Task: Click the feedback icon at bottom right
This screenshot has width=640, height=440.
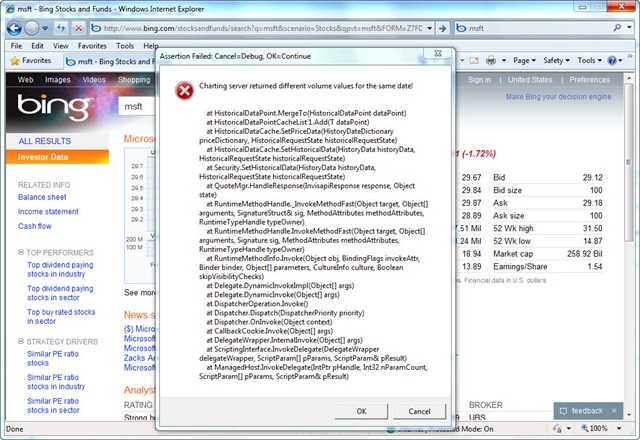Action: [x=566, y=411]
